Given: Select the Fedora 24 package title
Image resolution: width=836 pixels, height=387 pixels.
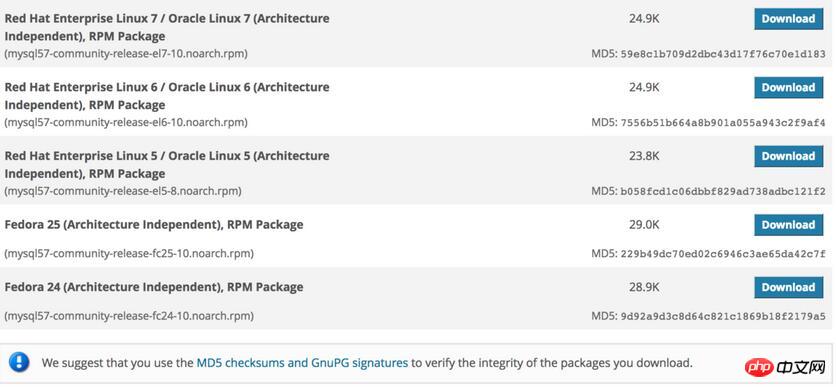Looking at the screenshot, I should tap(154, 287).
